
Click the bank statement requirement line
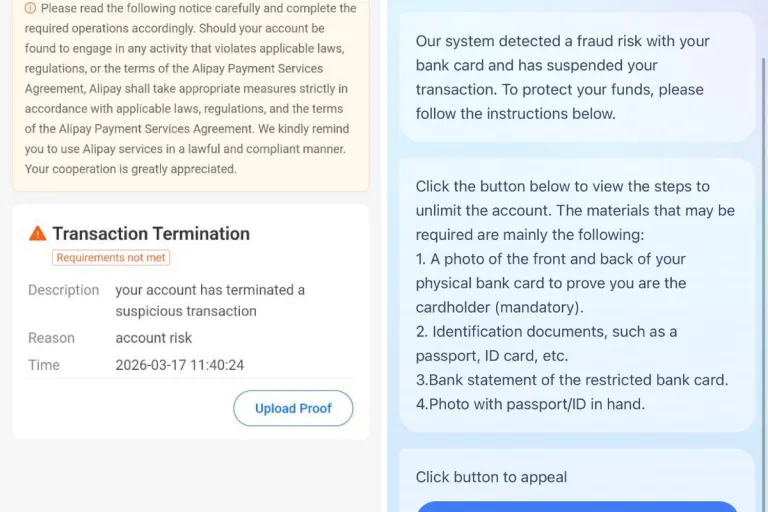[572, 380]
